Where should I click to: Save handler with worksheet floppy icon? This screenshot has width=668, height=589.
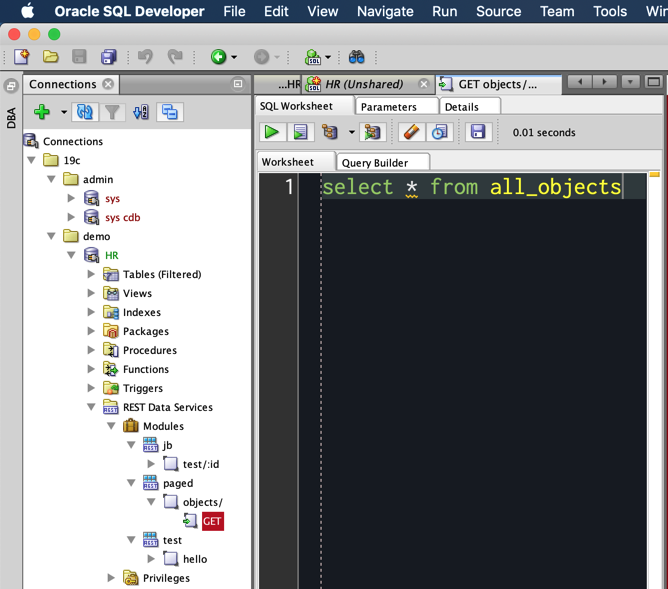[478, 132]
